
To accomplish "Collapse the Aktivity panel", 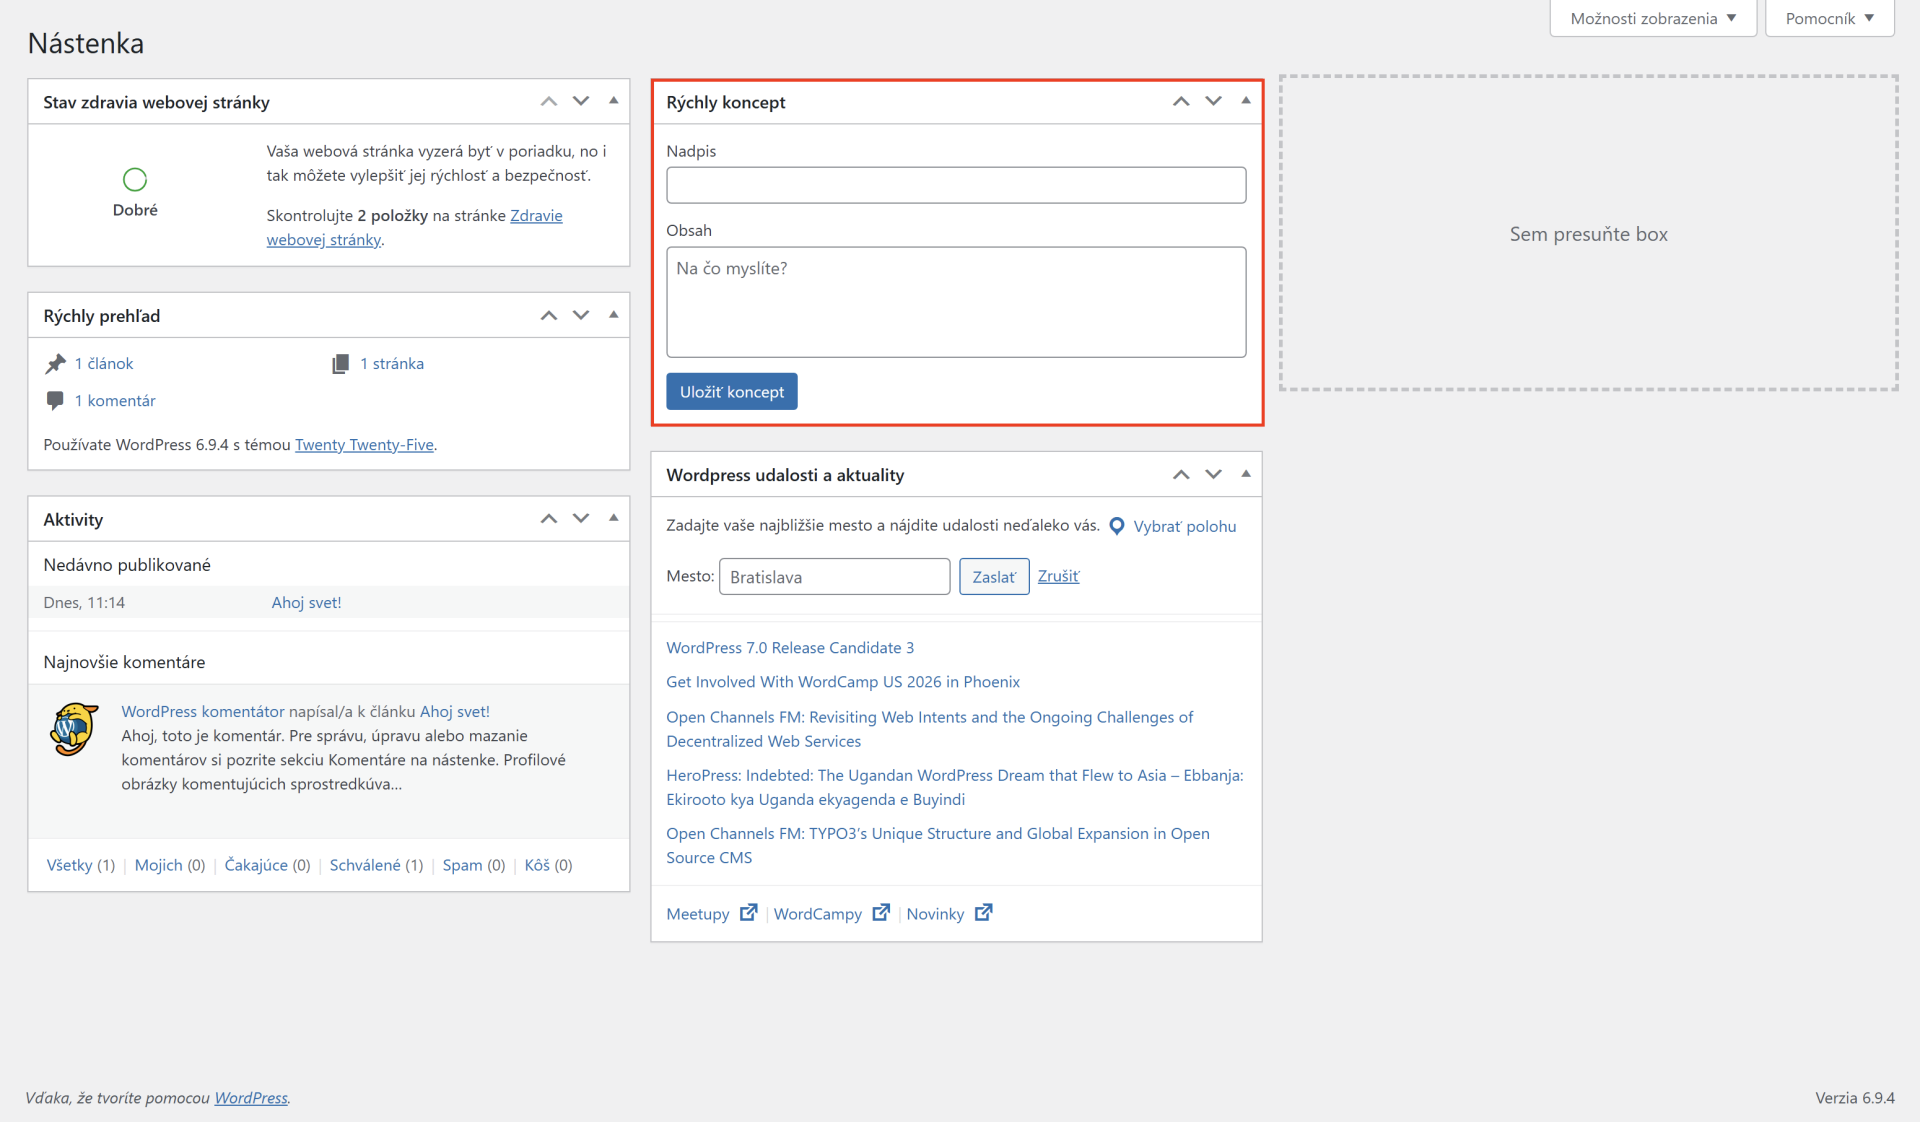I will (613, 518).
